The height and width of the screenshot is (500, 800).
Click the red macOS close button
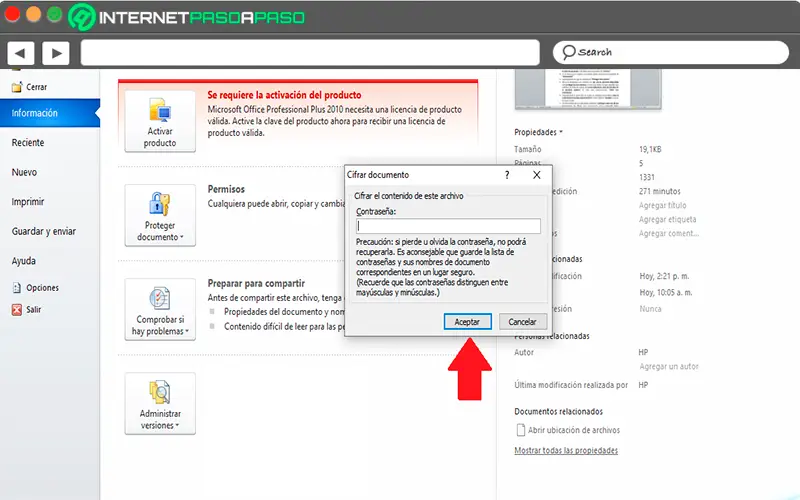pos(12,14)
